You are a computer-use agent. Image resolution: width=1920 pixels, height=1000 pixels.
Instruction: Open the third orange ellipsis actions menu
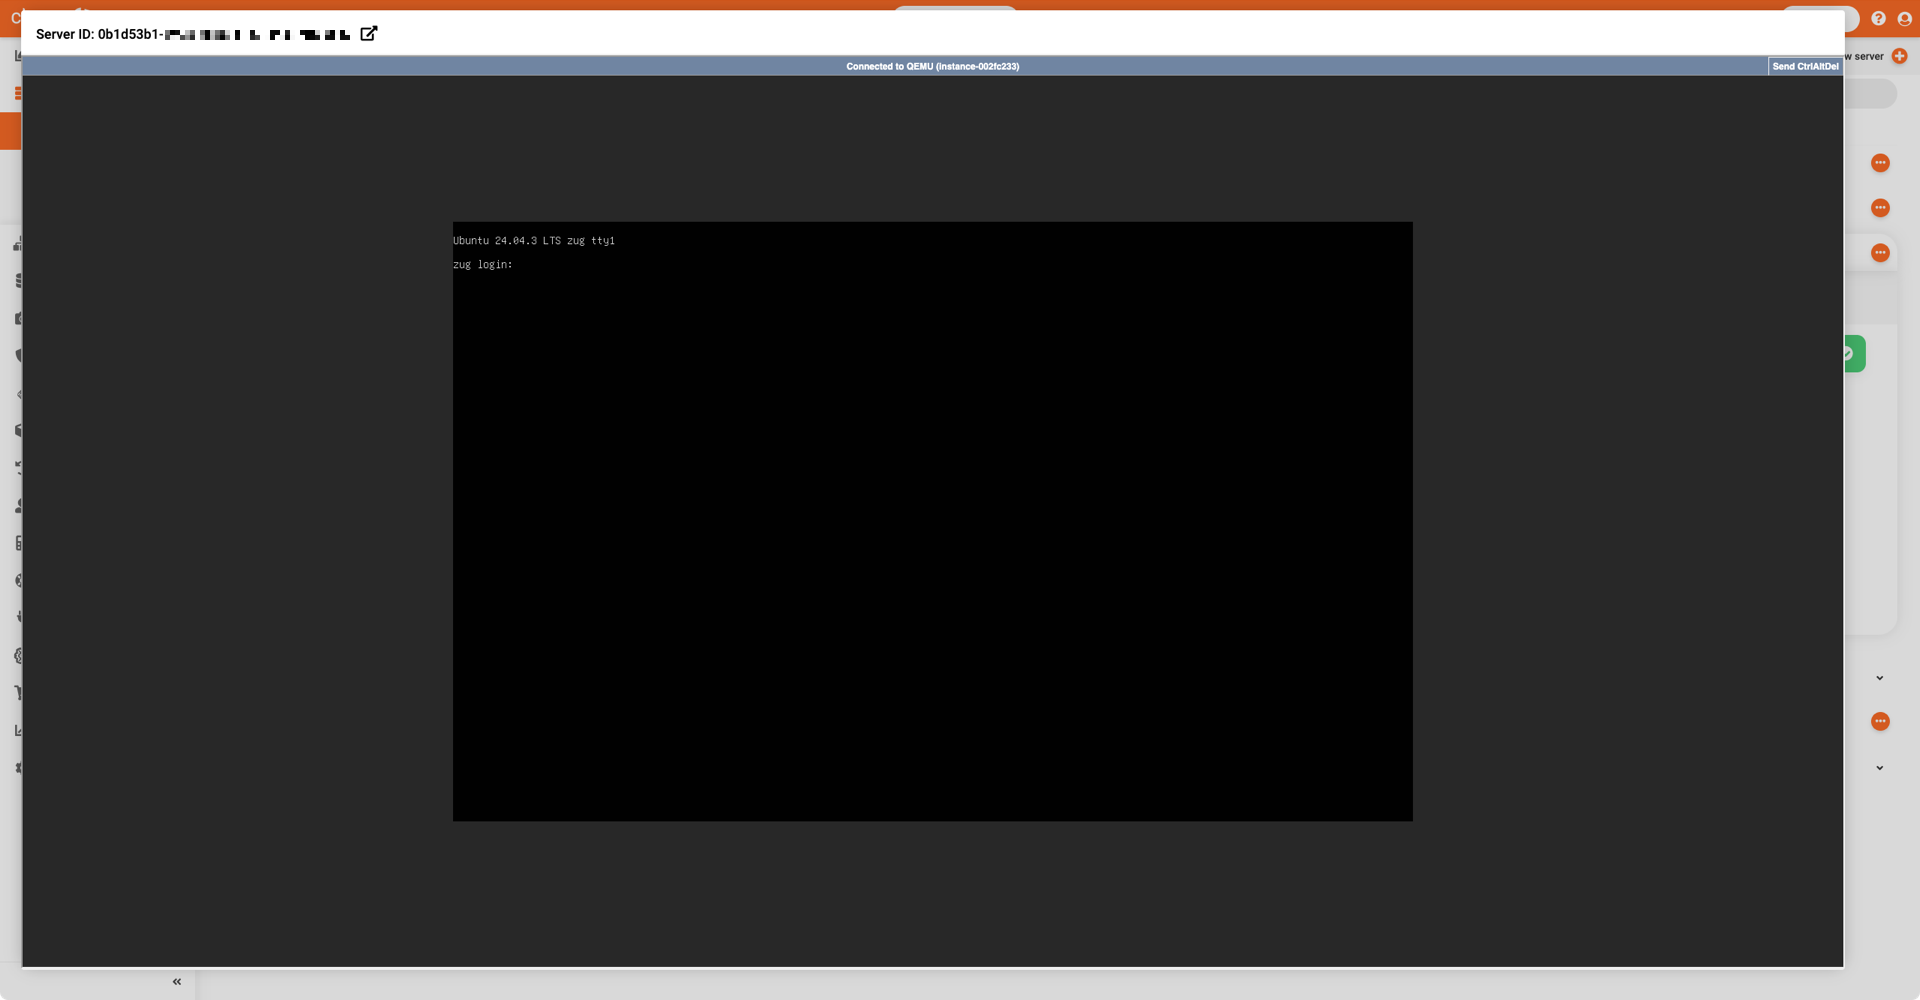(1881, 252)
